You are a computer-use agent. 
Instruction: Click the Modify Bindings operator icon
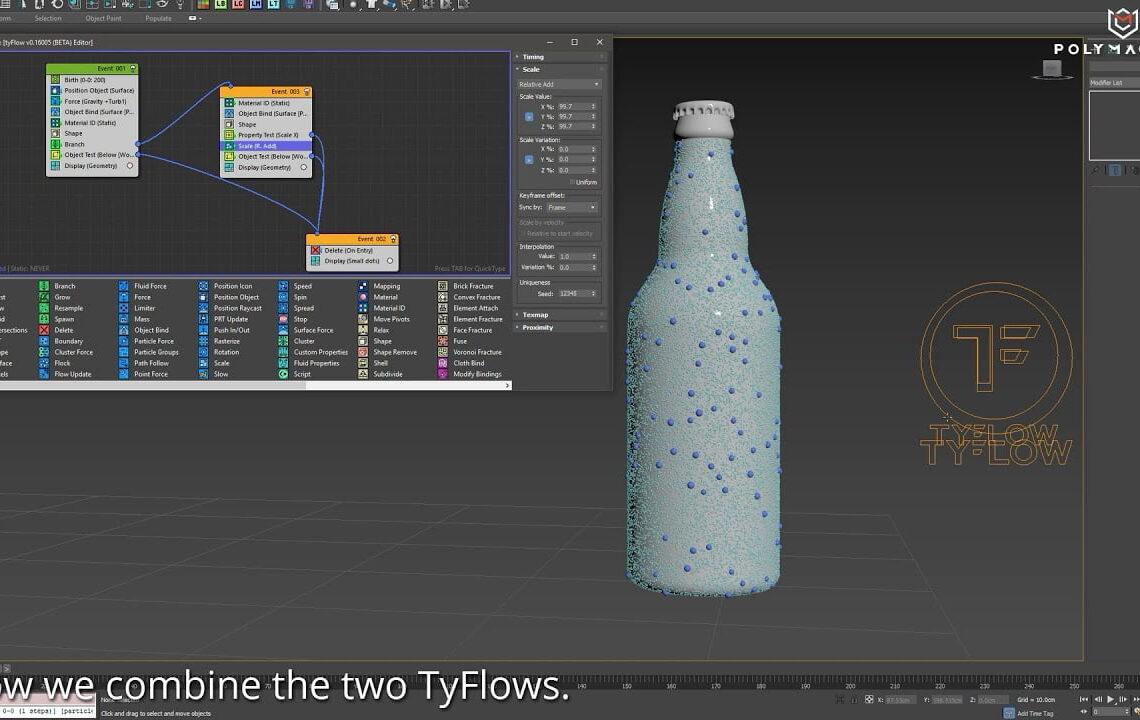tap(443, 374)
